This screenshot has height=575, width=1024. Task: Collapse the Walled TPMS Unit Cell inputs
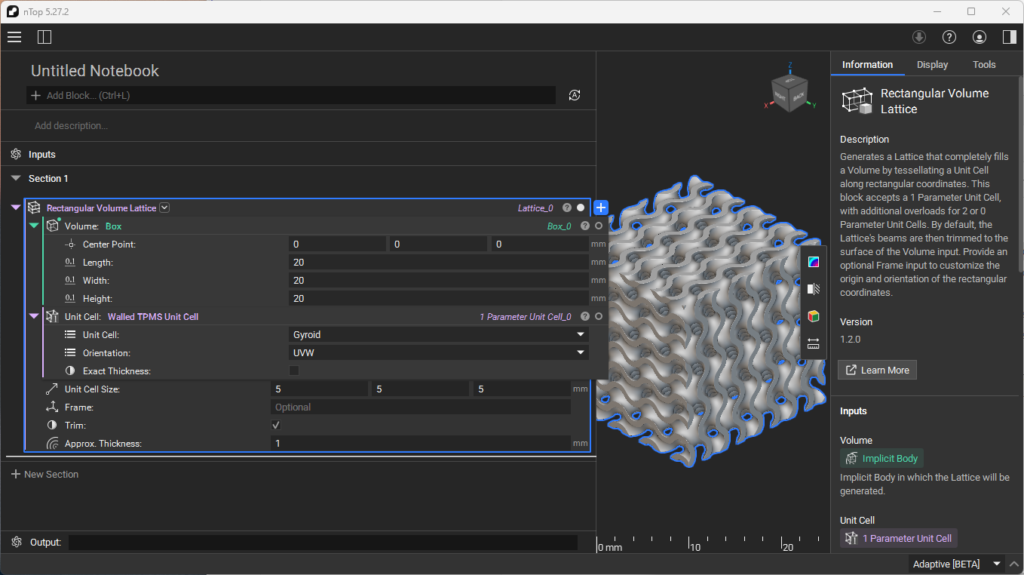point(34,316)
